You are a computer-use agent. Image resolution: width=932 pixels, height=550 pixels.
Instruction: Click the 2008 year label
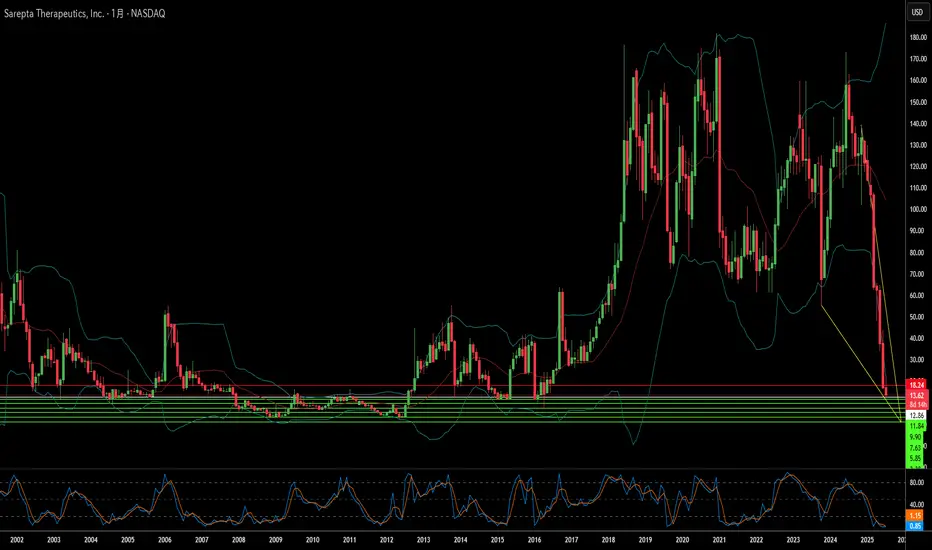pyautogui.click(x=238, y=540)
